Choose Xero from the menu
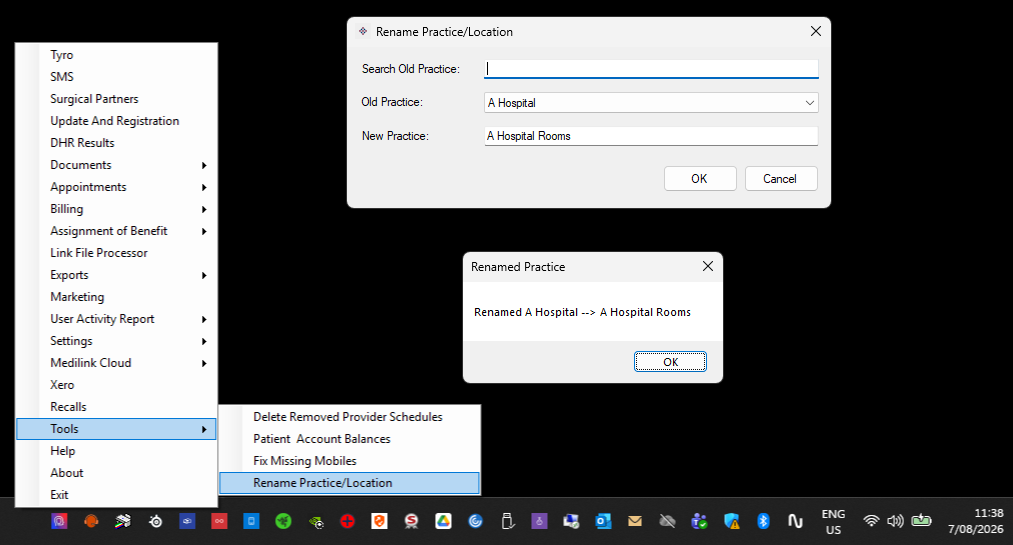1013x545 pixels. [x=116, y=384]
